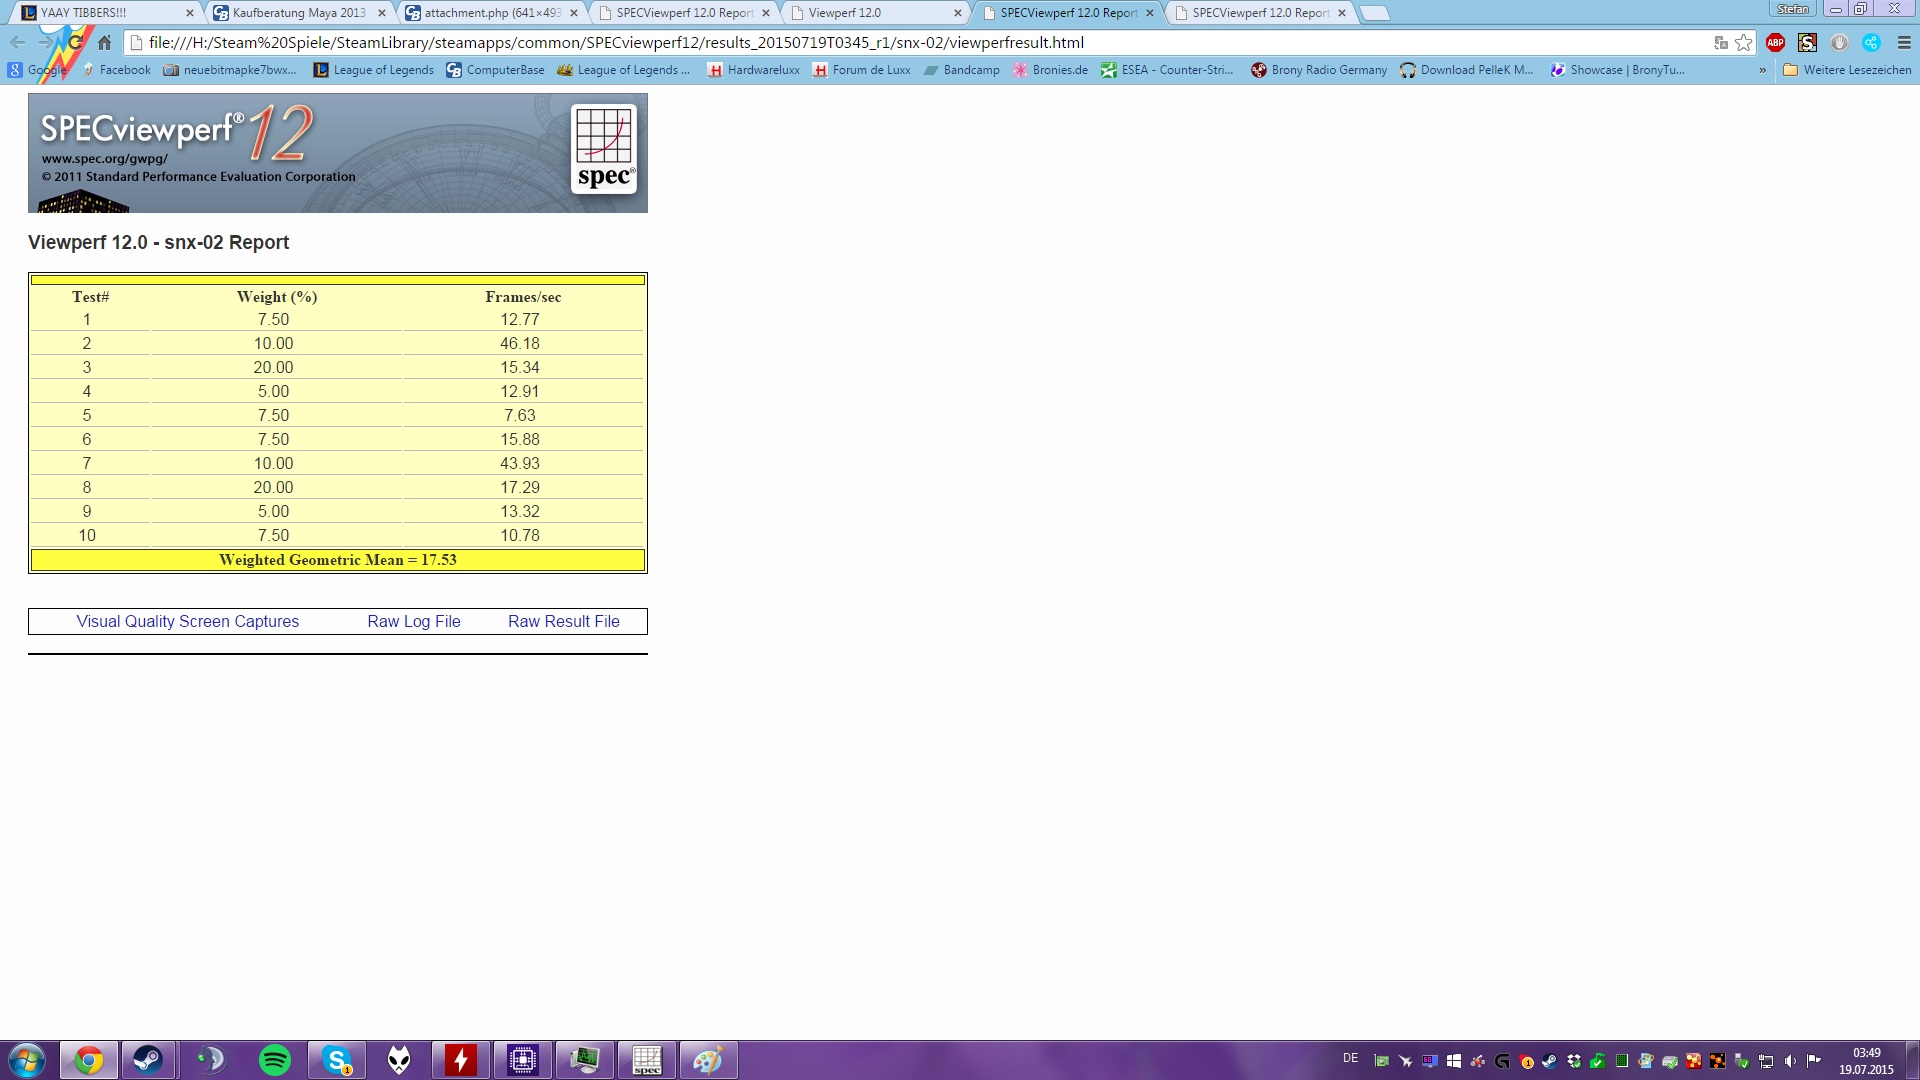Click the Chrome home button
Screen dimensions: 1920x1080
104,43
